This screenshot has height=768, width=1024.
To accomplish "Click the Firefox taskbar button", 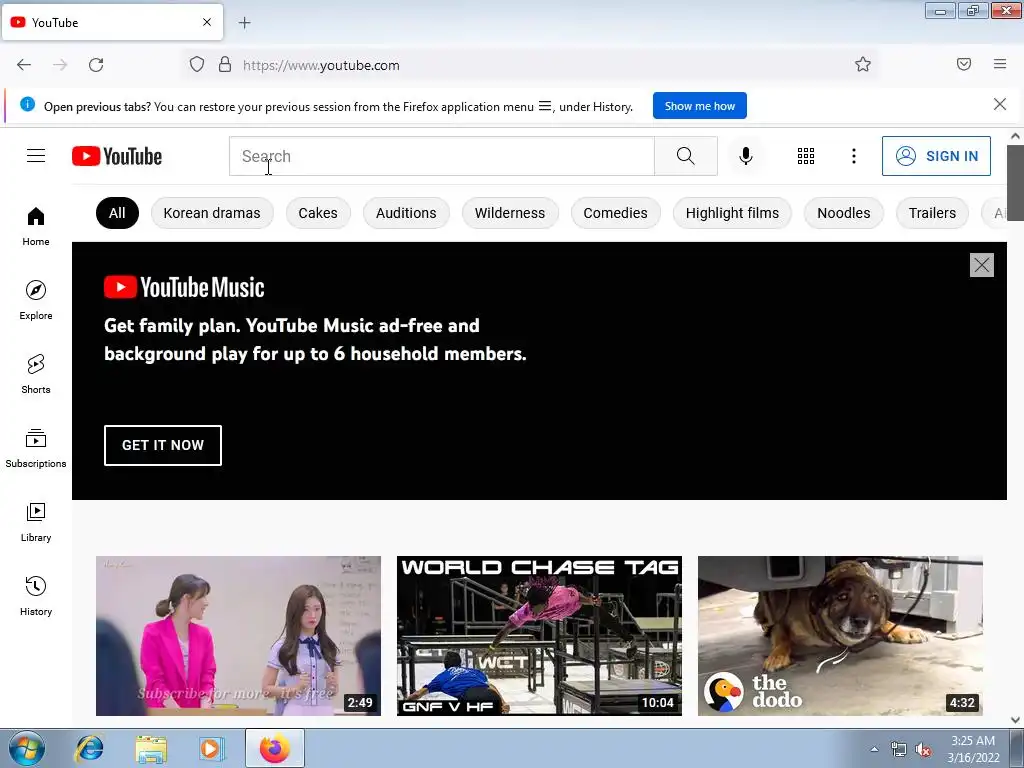I will pos(275,748).
